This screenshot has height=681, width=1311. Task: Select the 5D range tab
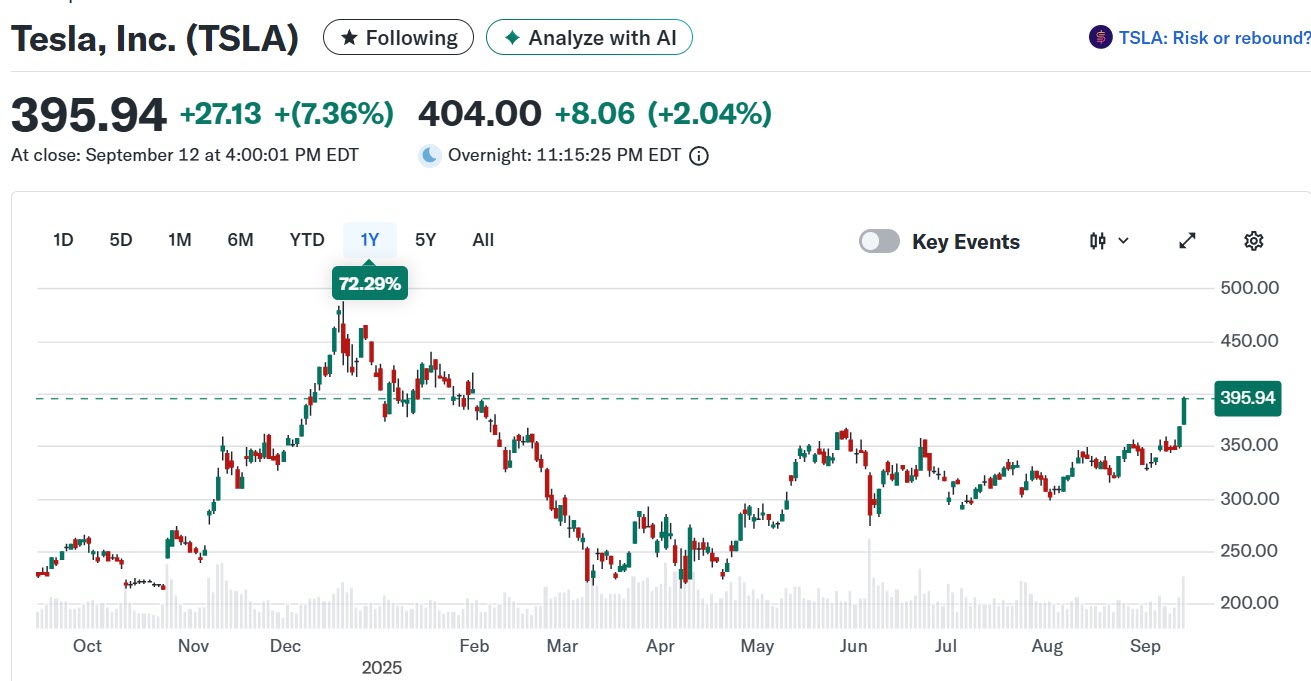121,240
